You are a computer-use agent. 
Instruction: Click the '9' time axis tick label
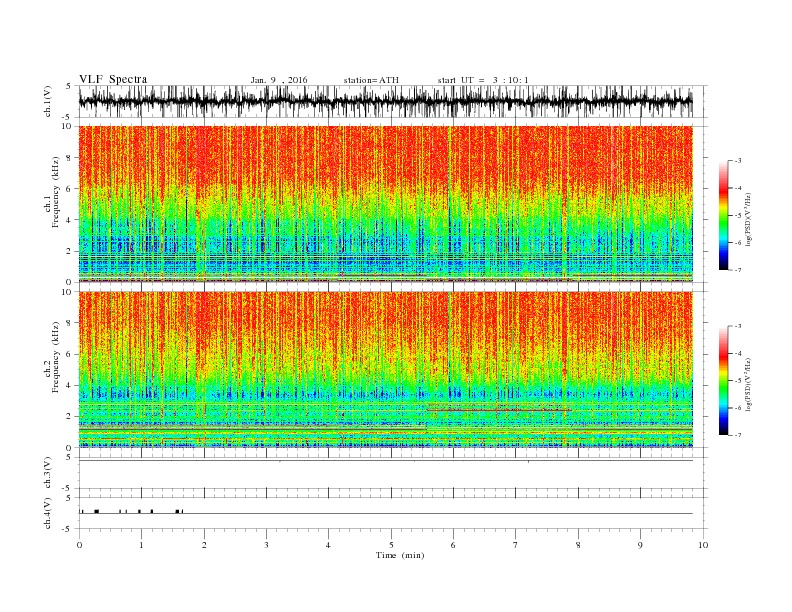(x=640, y=545)
